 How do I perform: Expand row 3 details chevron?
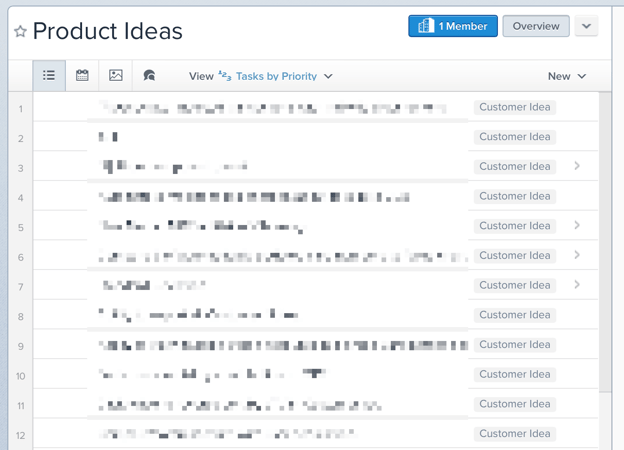point(577,166)
